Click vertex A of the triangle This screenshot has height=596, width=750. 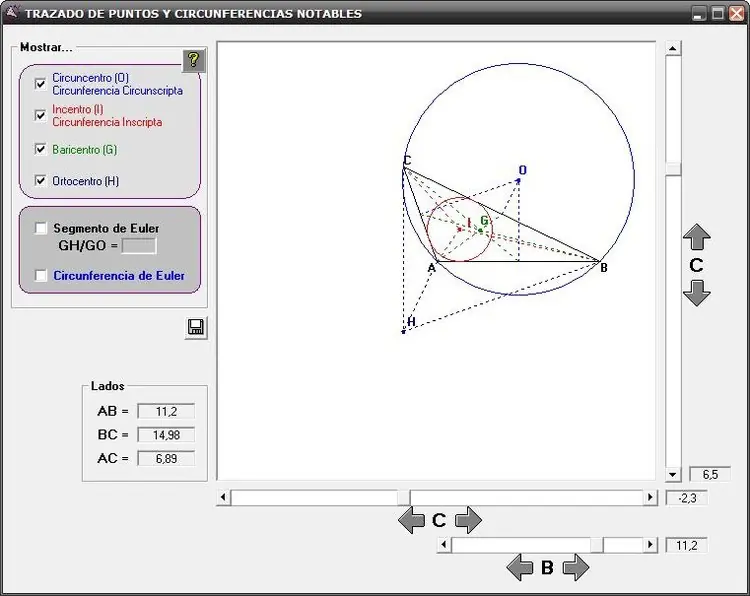[436, 261]
